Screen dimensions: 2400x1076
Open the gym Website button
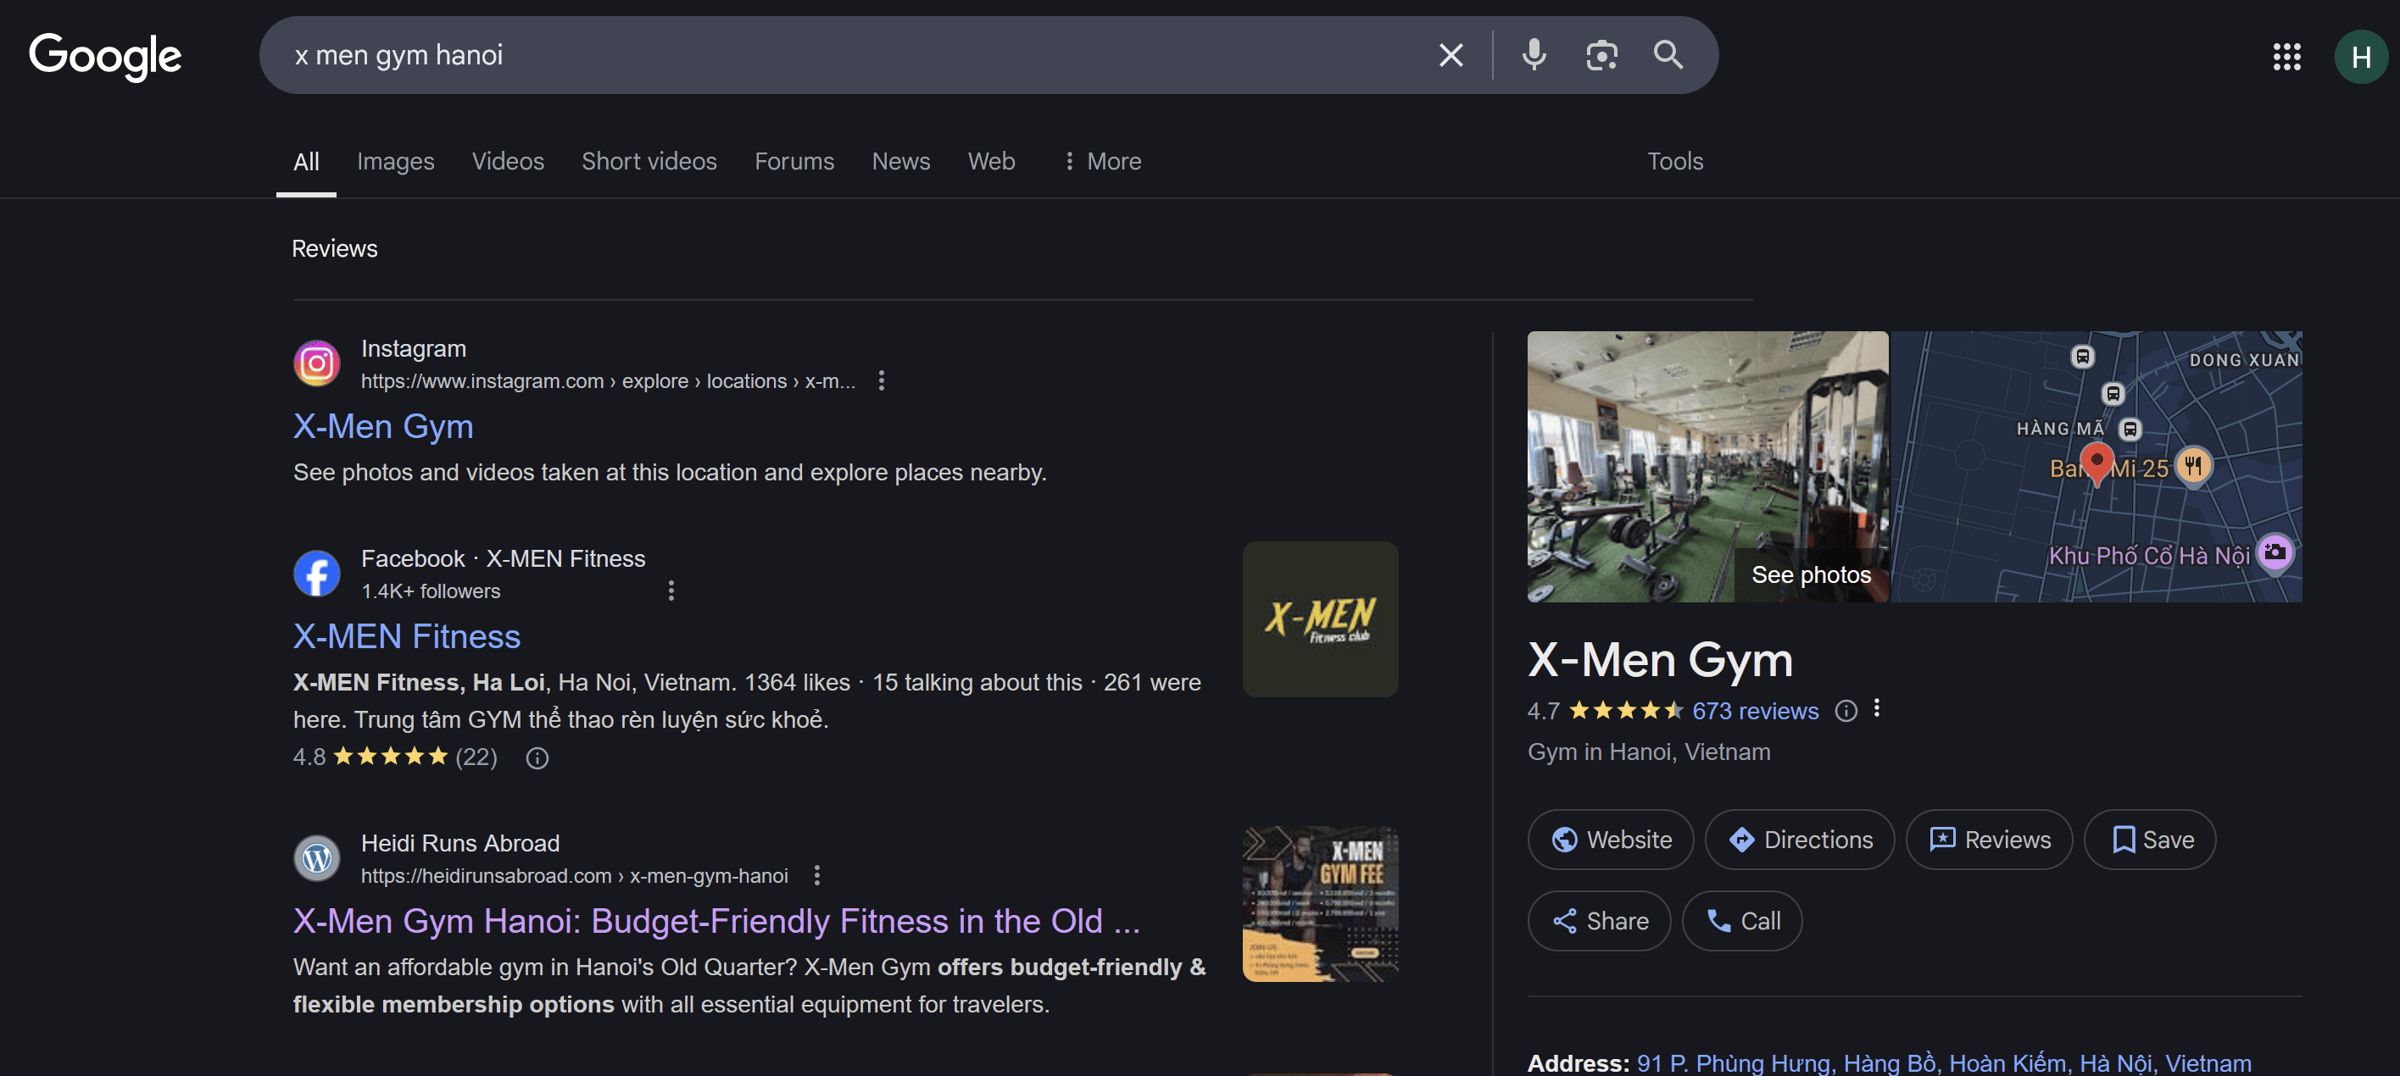tap(1610, 840)
